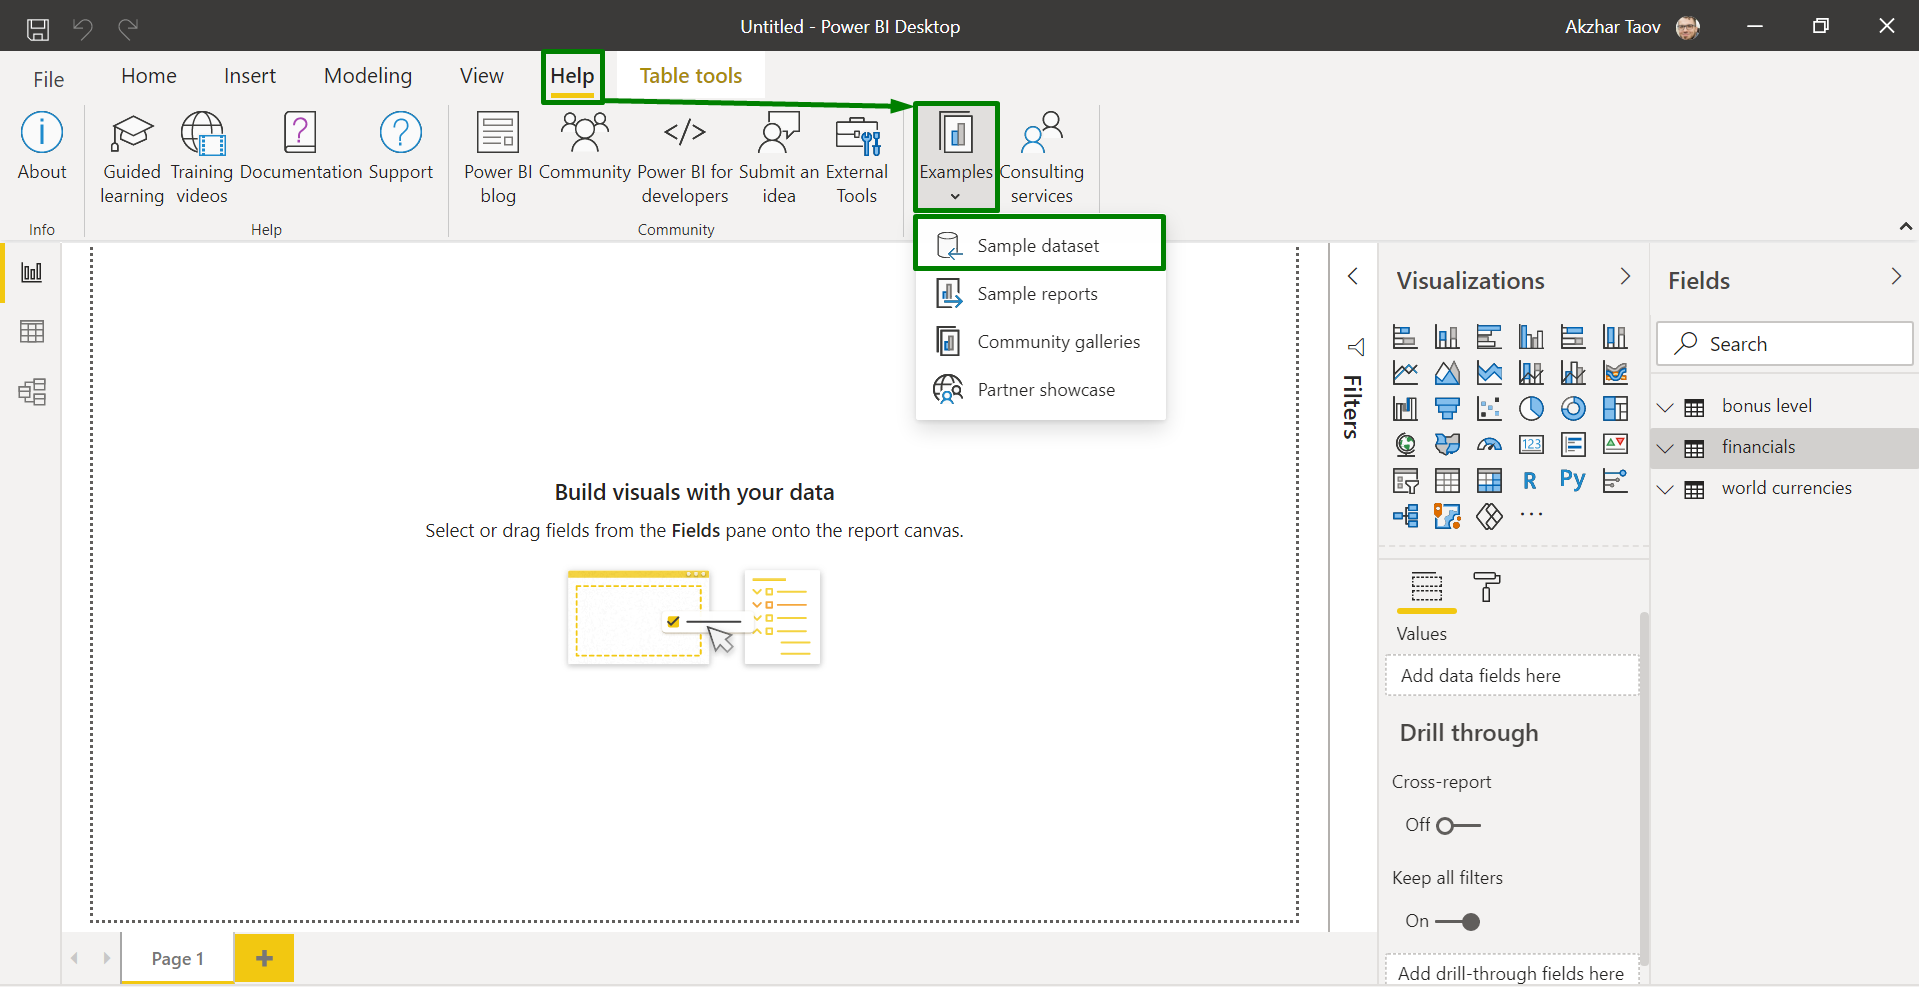Select Partner showcase menu entry
This screenshot has height=987, width=1919.
click(1040, 390)
